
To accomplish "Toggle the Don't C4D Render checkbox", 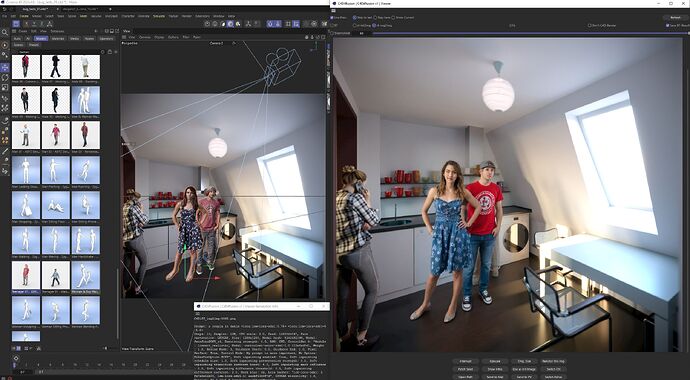I will coord(590,25).
